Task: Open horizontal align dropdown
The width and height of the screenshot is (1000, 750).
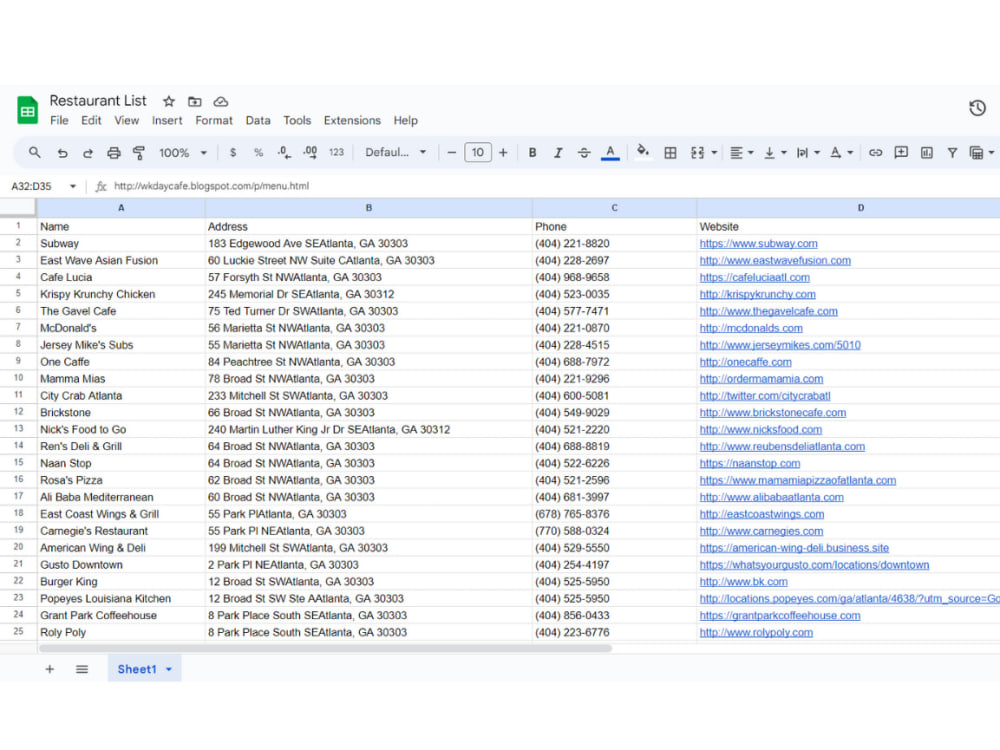Action: [742, 152]
